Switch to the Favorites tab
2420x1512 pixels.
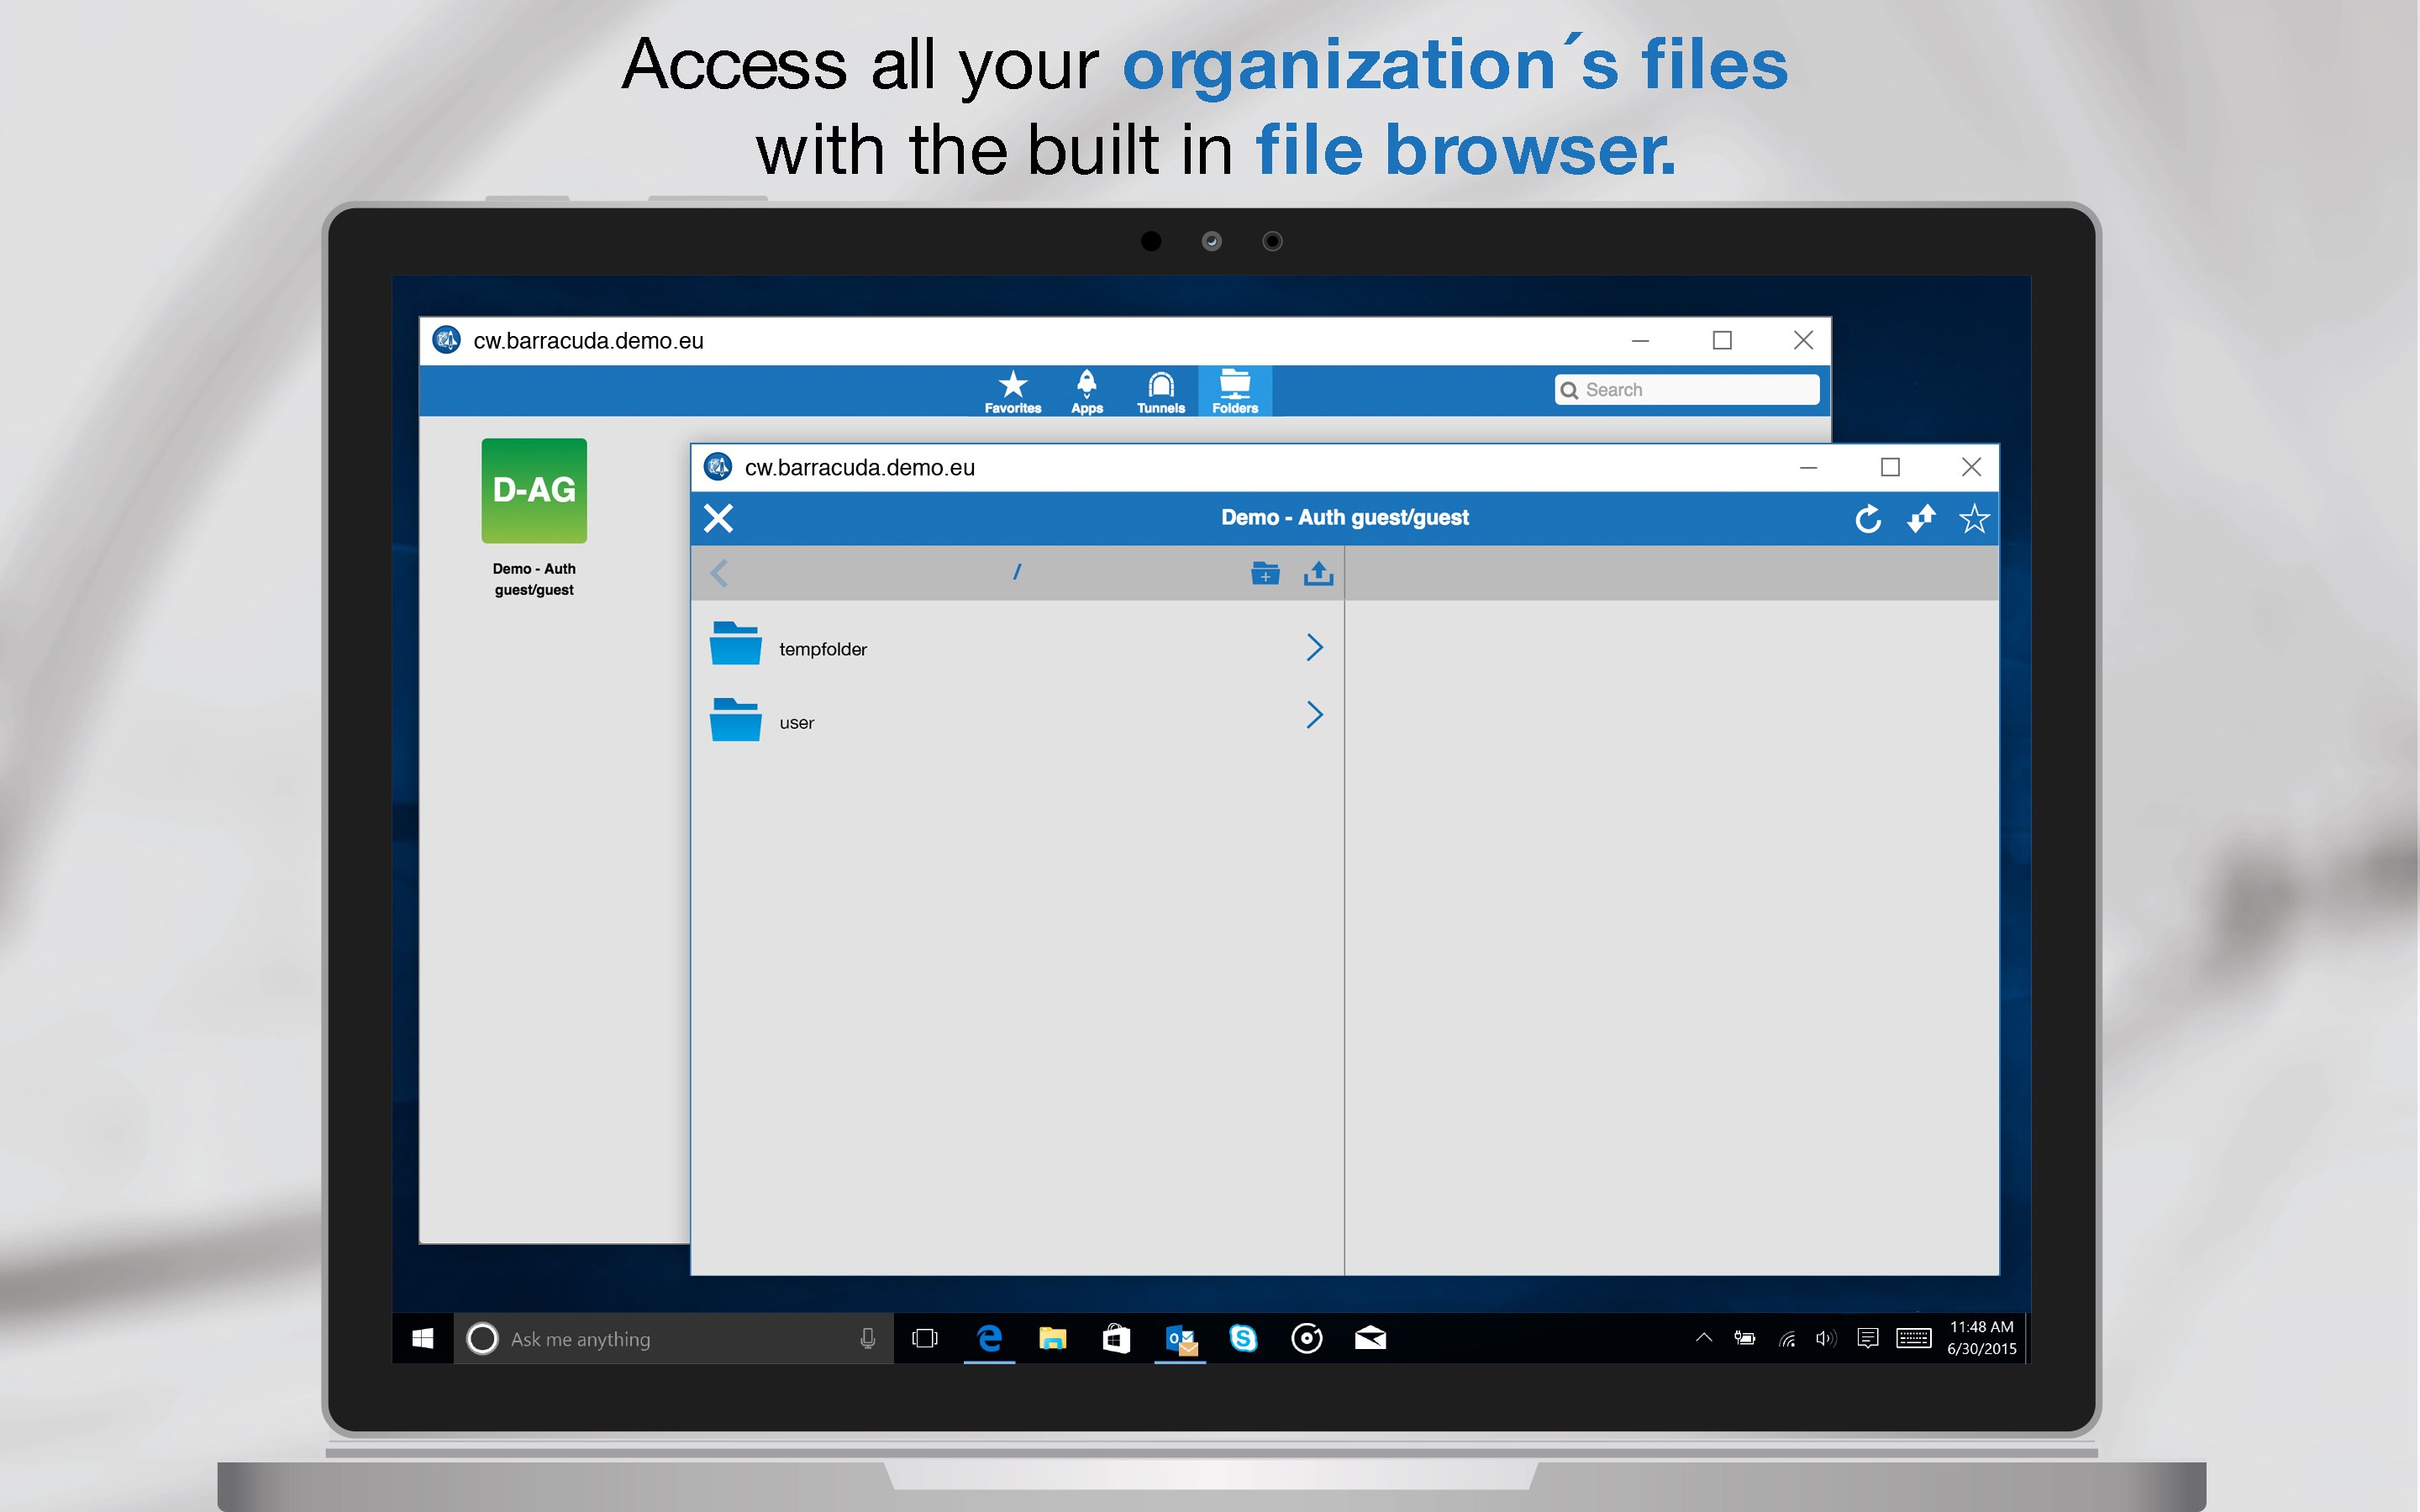point(1013,390)
